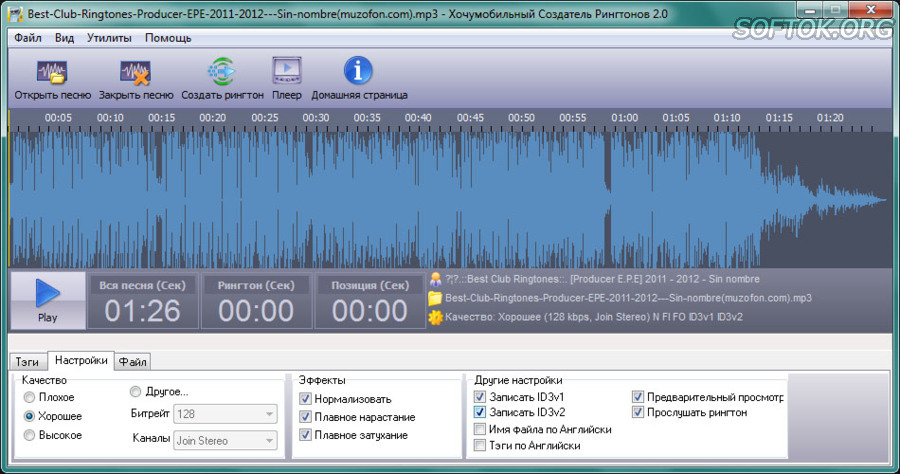Click the Вся песня 01:26 display

click(142, 301)
